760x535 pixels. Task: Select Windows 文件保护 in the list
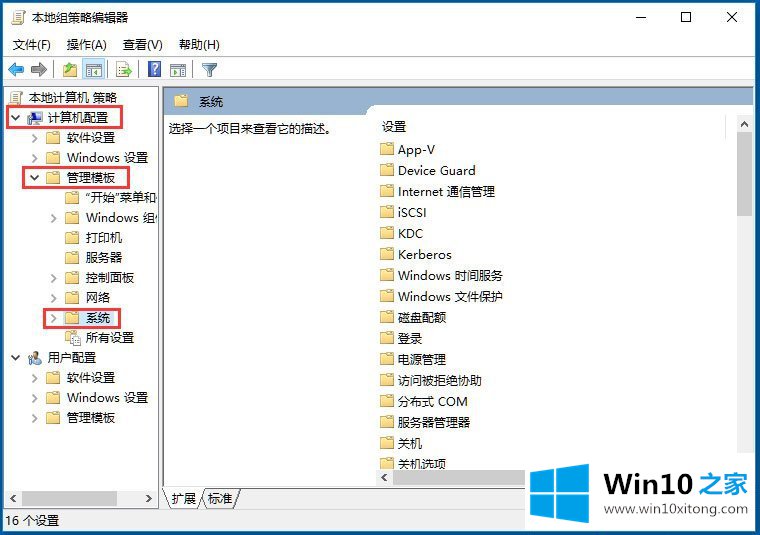(x=450, y=296)
